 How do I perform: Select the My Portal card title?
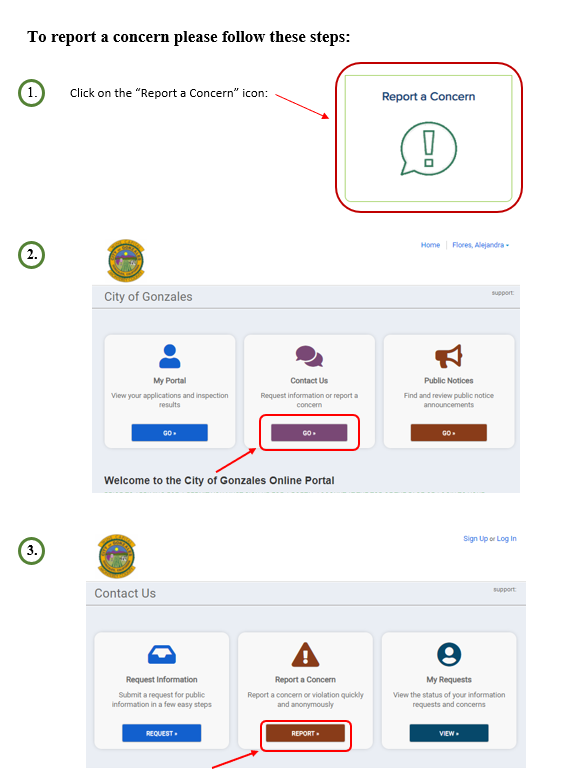[x=170, y=381]
